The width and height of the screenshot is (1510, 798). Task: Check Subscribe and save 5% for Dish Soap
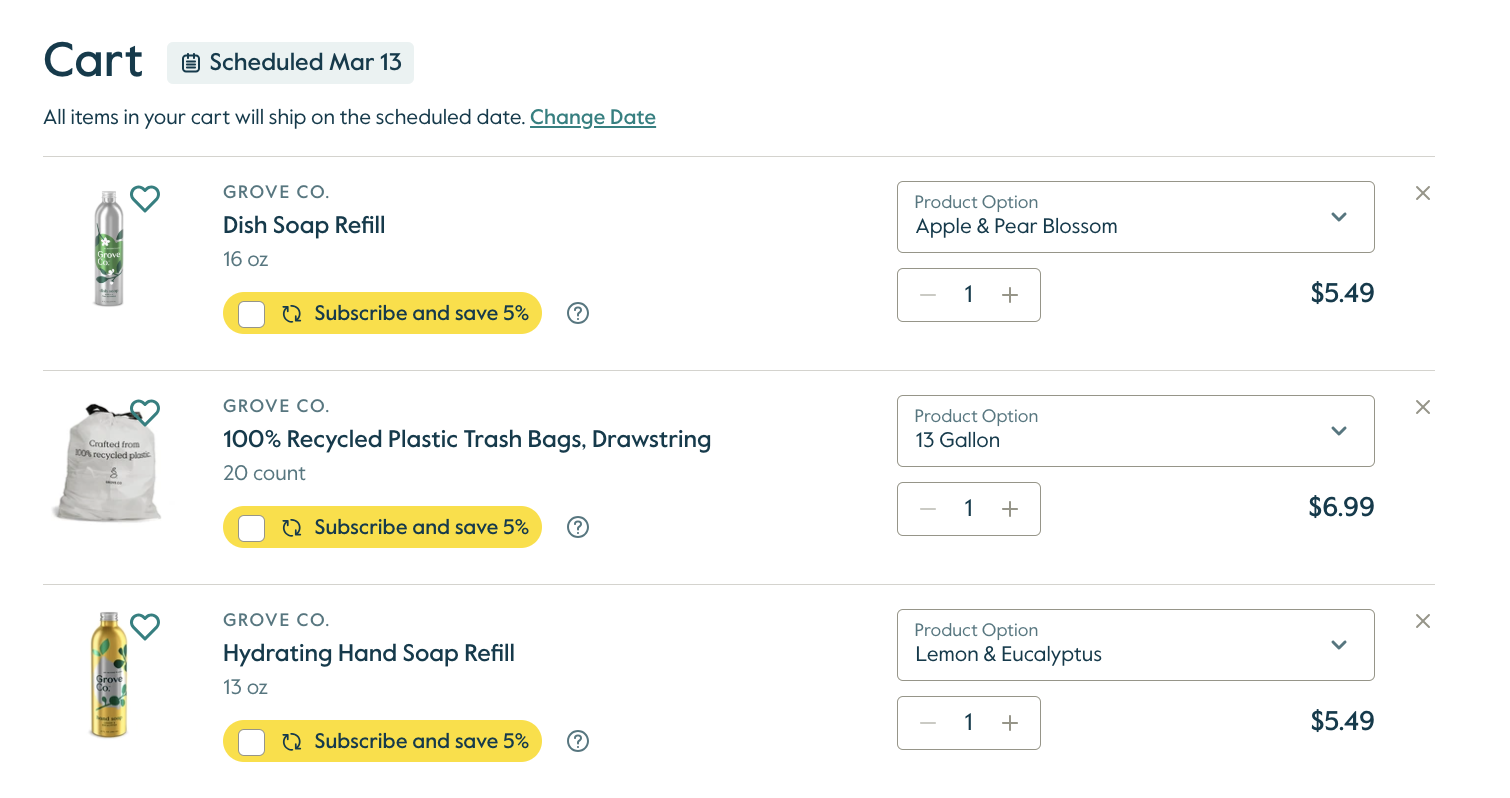click(252, 314)
